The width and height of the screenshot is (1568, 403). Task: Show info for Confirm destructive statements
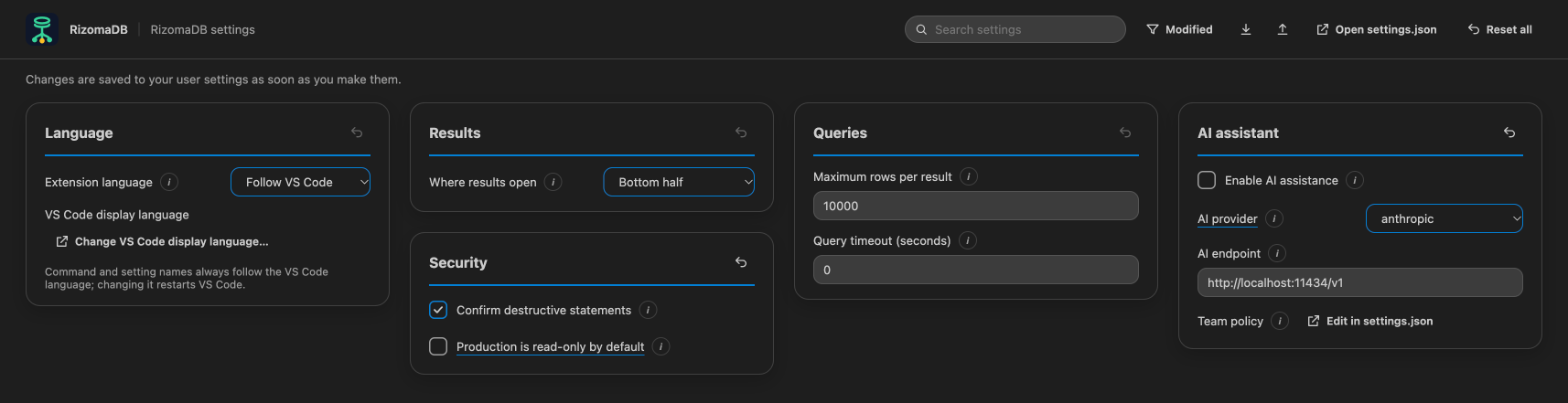tap(648, 310)
